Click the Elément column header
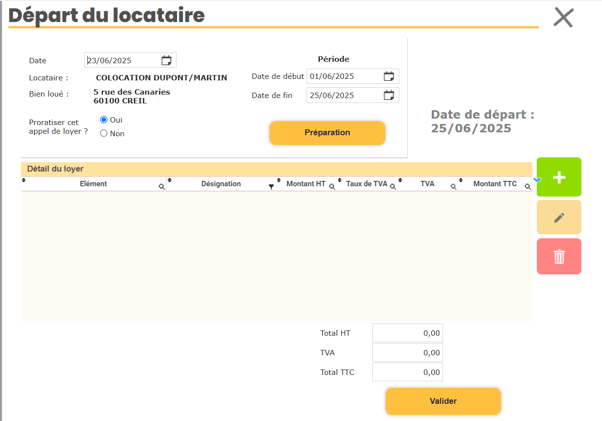The image size is (602, 421). tap(93, 184)
